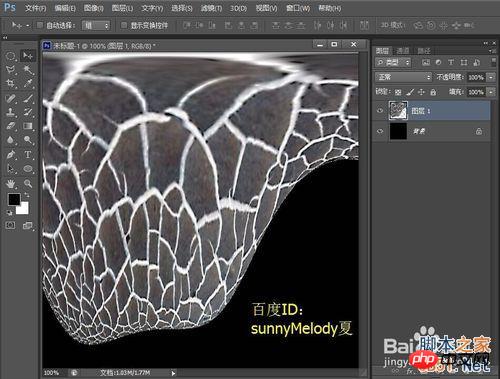Select the Polygonal Lasso tool

[11, 70]
